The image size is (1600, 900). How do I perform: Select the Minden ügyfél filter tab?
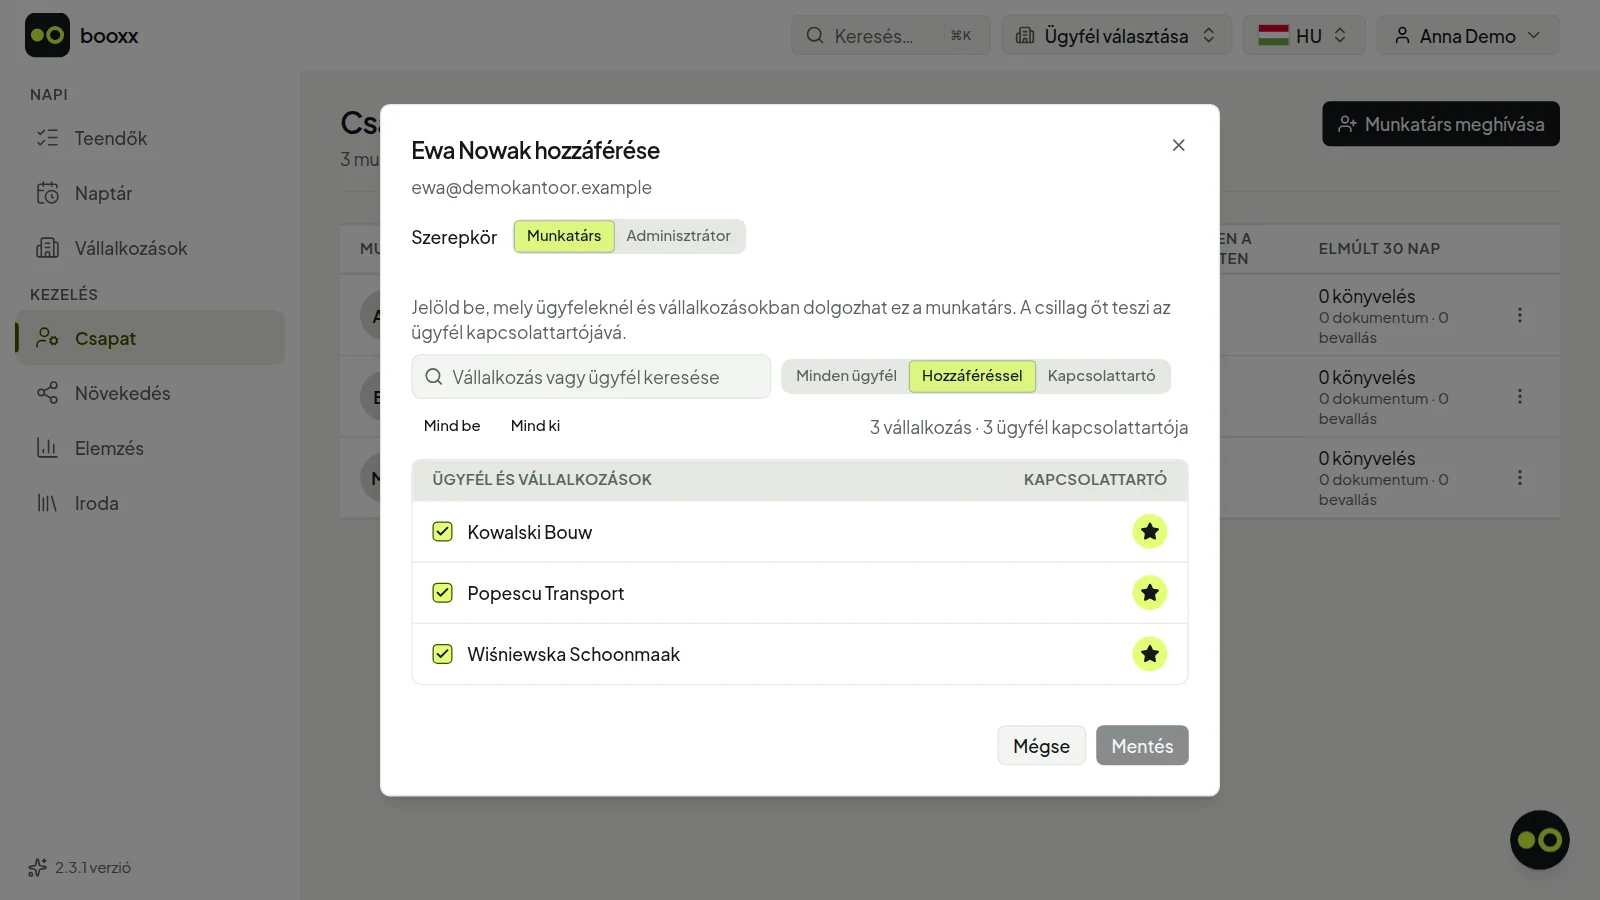tap(846, 376)
